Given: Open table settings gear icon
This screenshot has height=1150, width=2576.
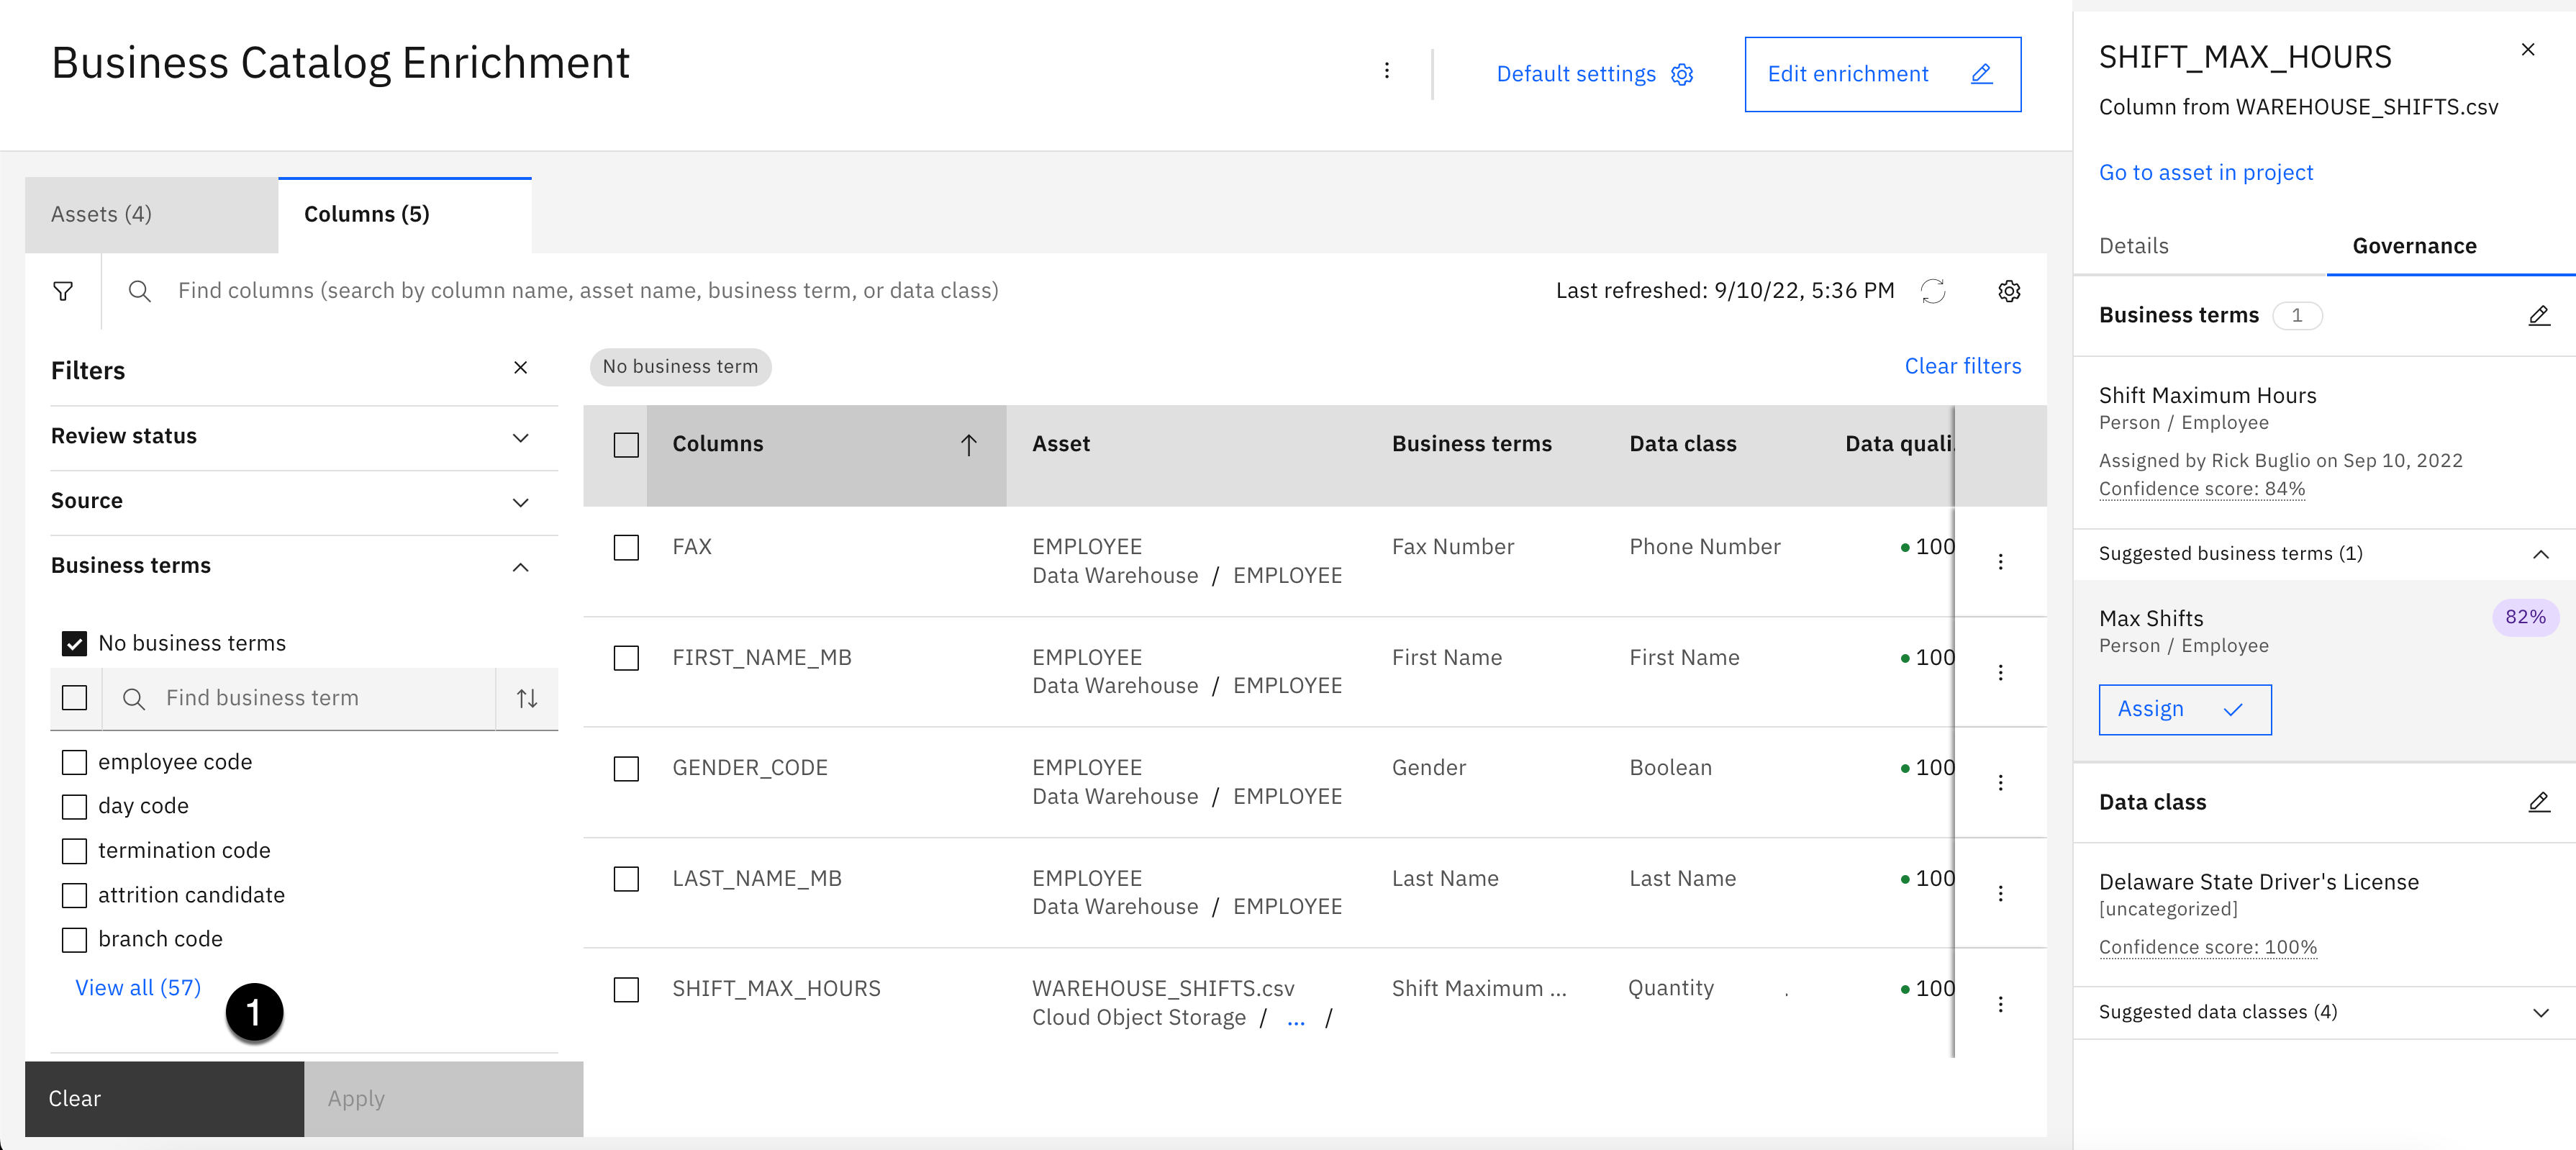Looking at the screenshot, I should coord(2008,291).
